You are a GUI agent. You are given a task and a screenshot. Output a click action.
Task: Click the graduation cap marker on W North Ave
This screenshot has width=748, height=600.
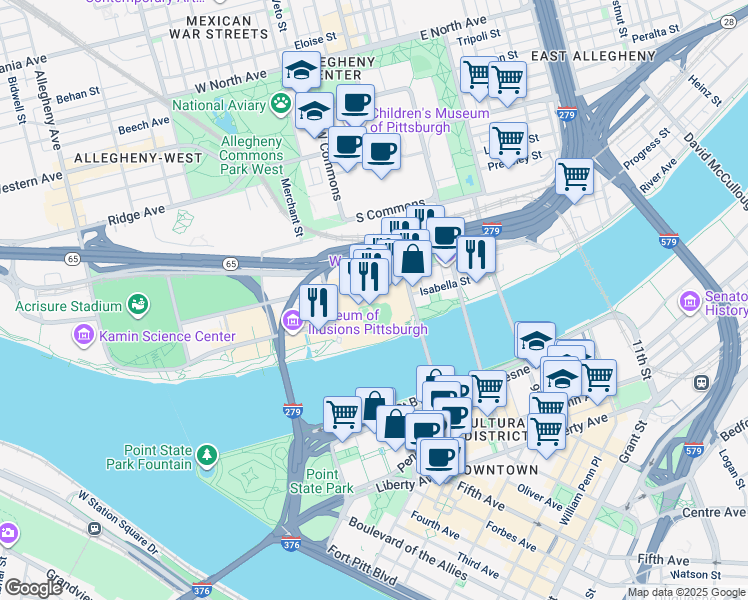(x=301, y=71)
